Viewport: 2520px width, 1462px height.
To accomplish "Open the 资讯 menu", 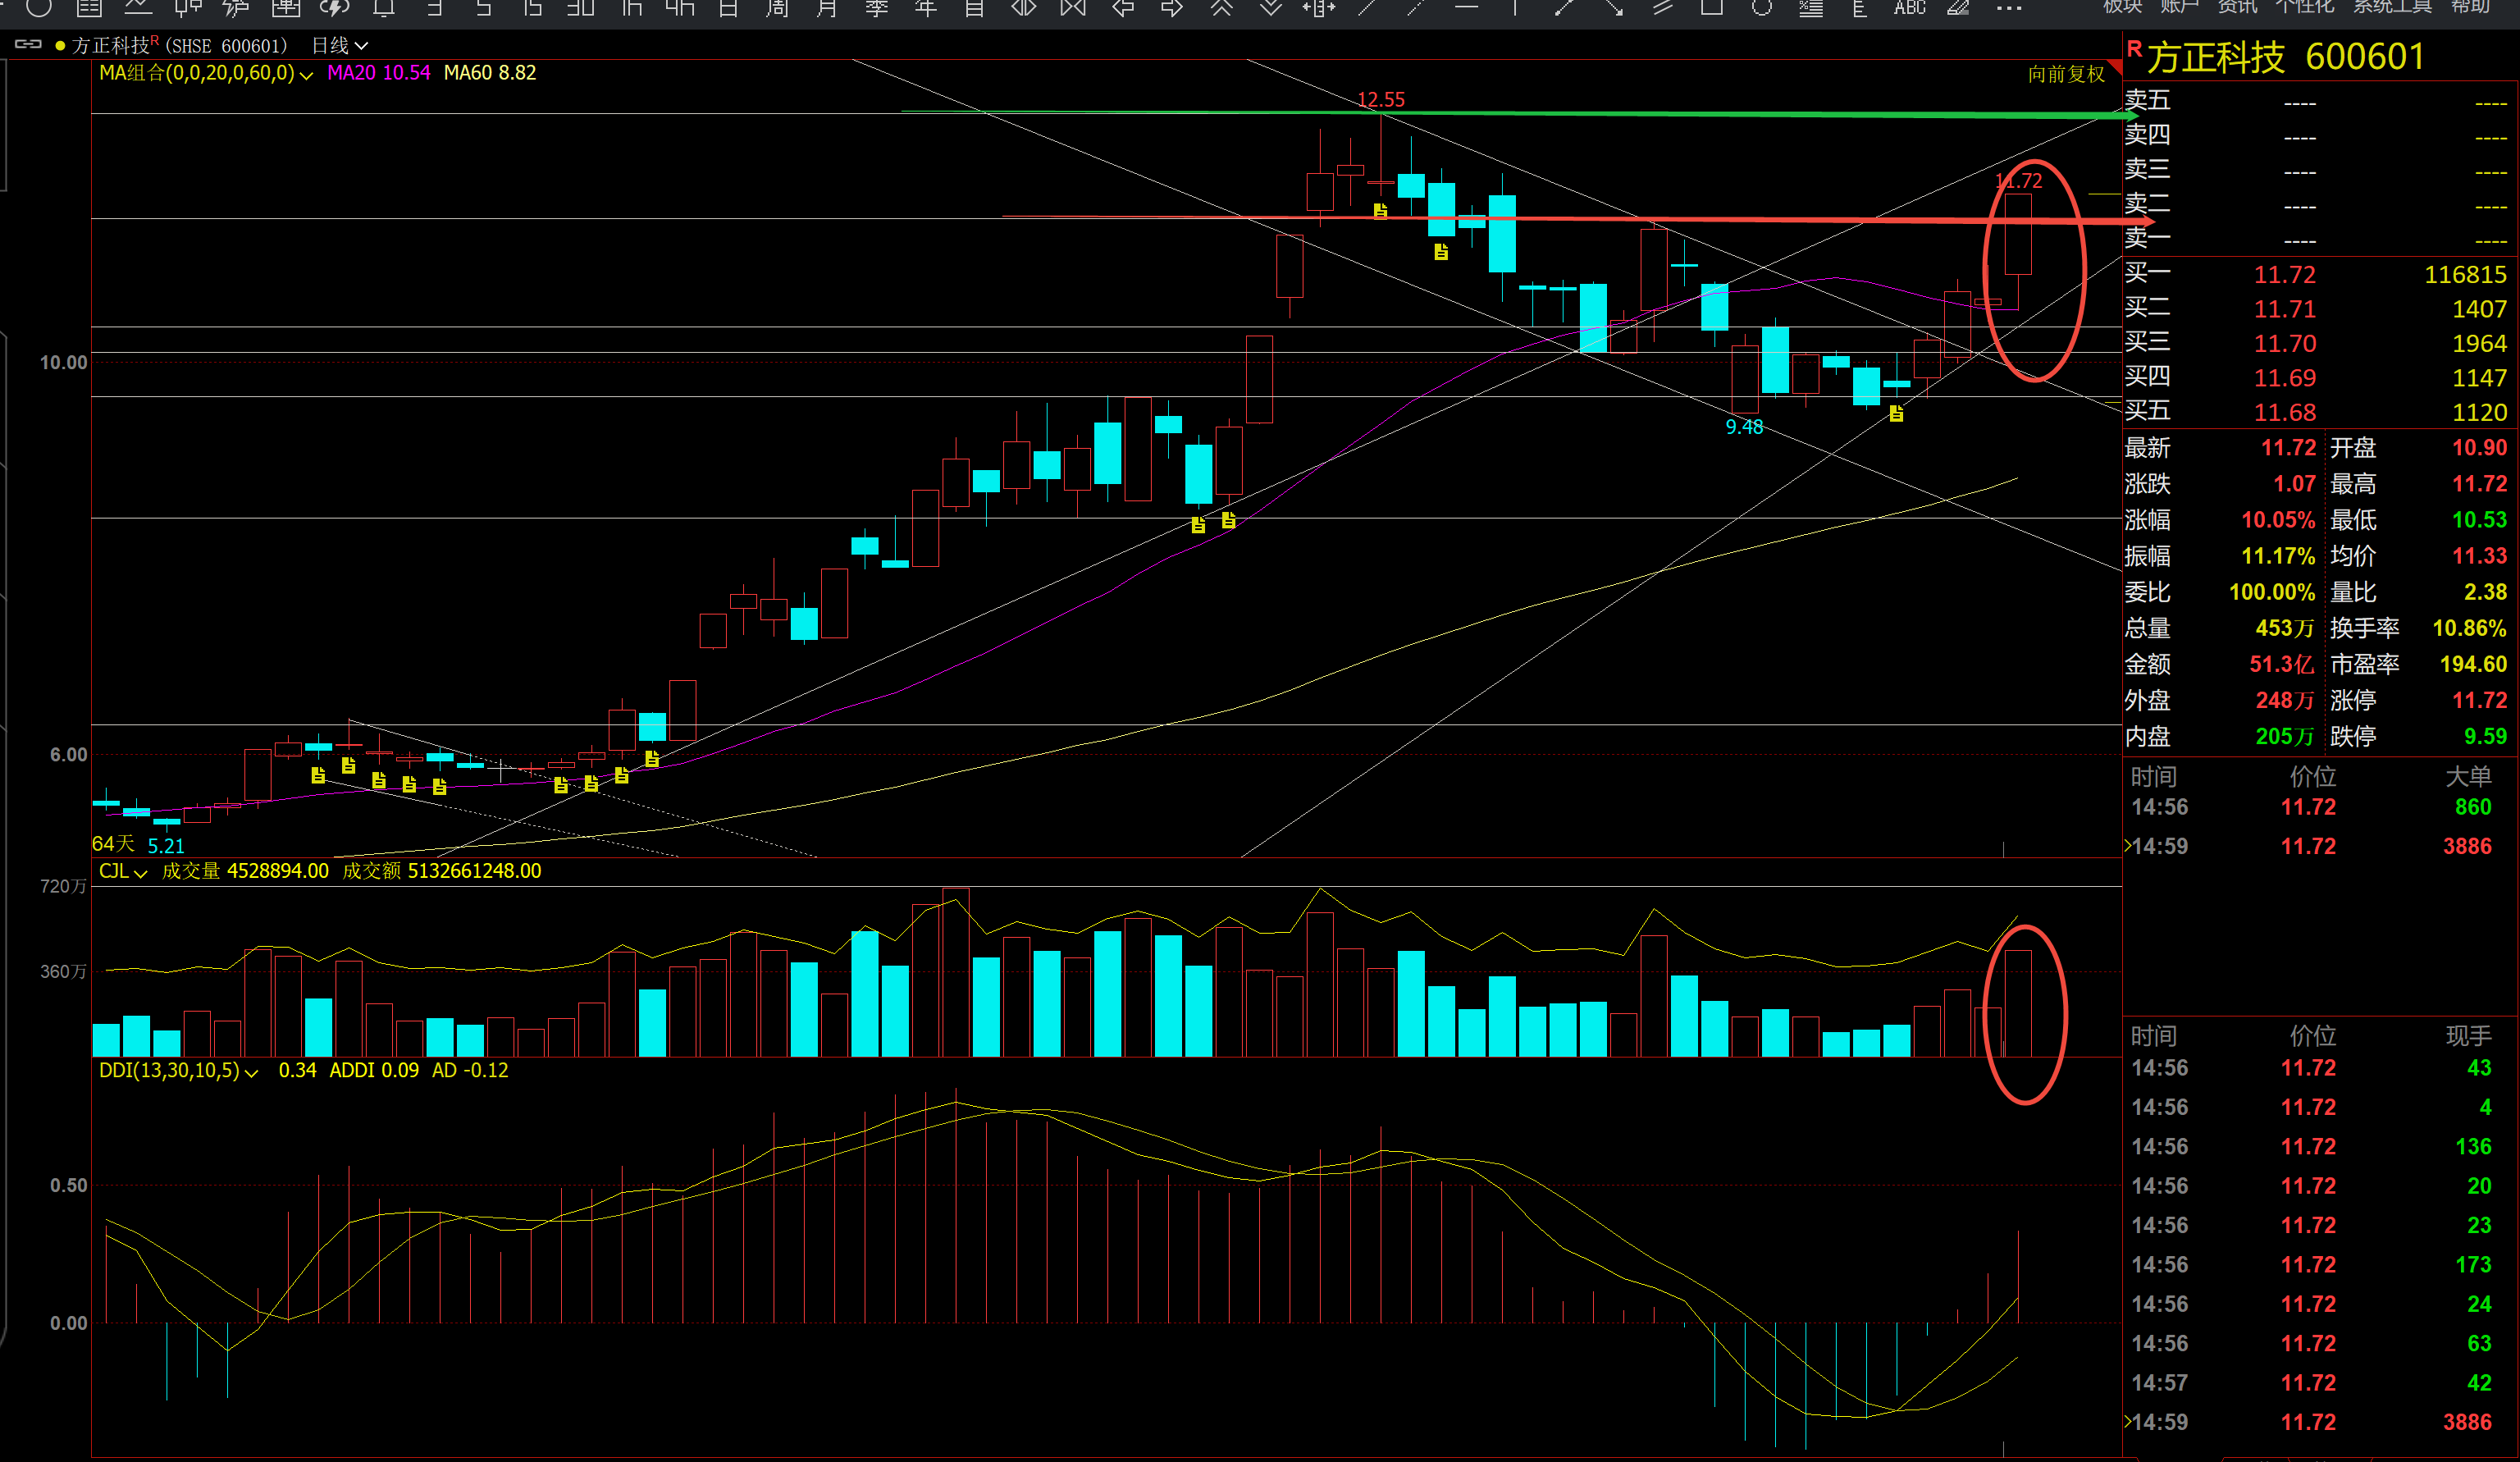I will point(2237,7).
